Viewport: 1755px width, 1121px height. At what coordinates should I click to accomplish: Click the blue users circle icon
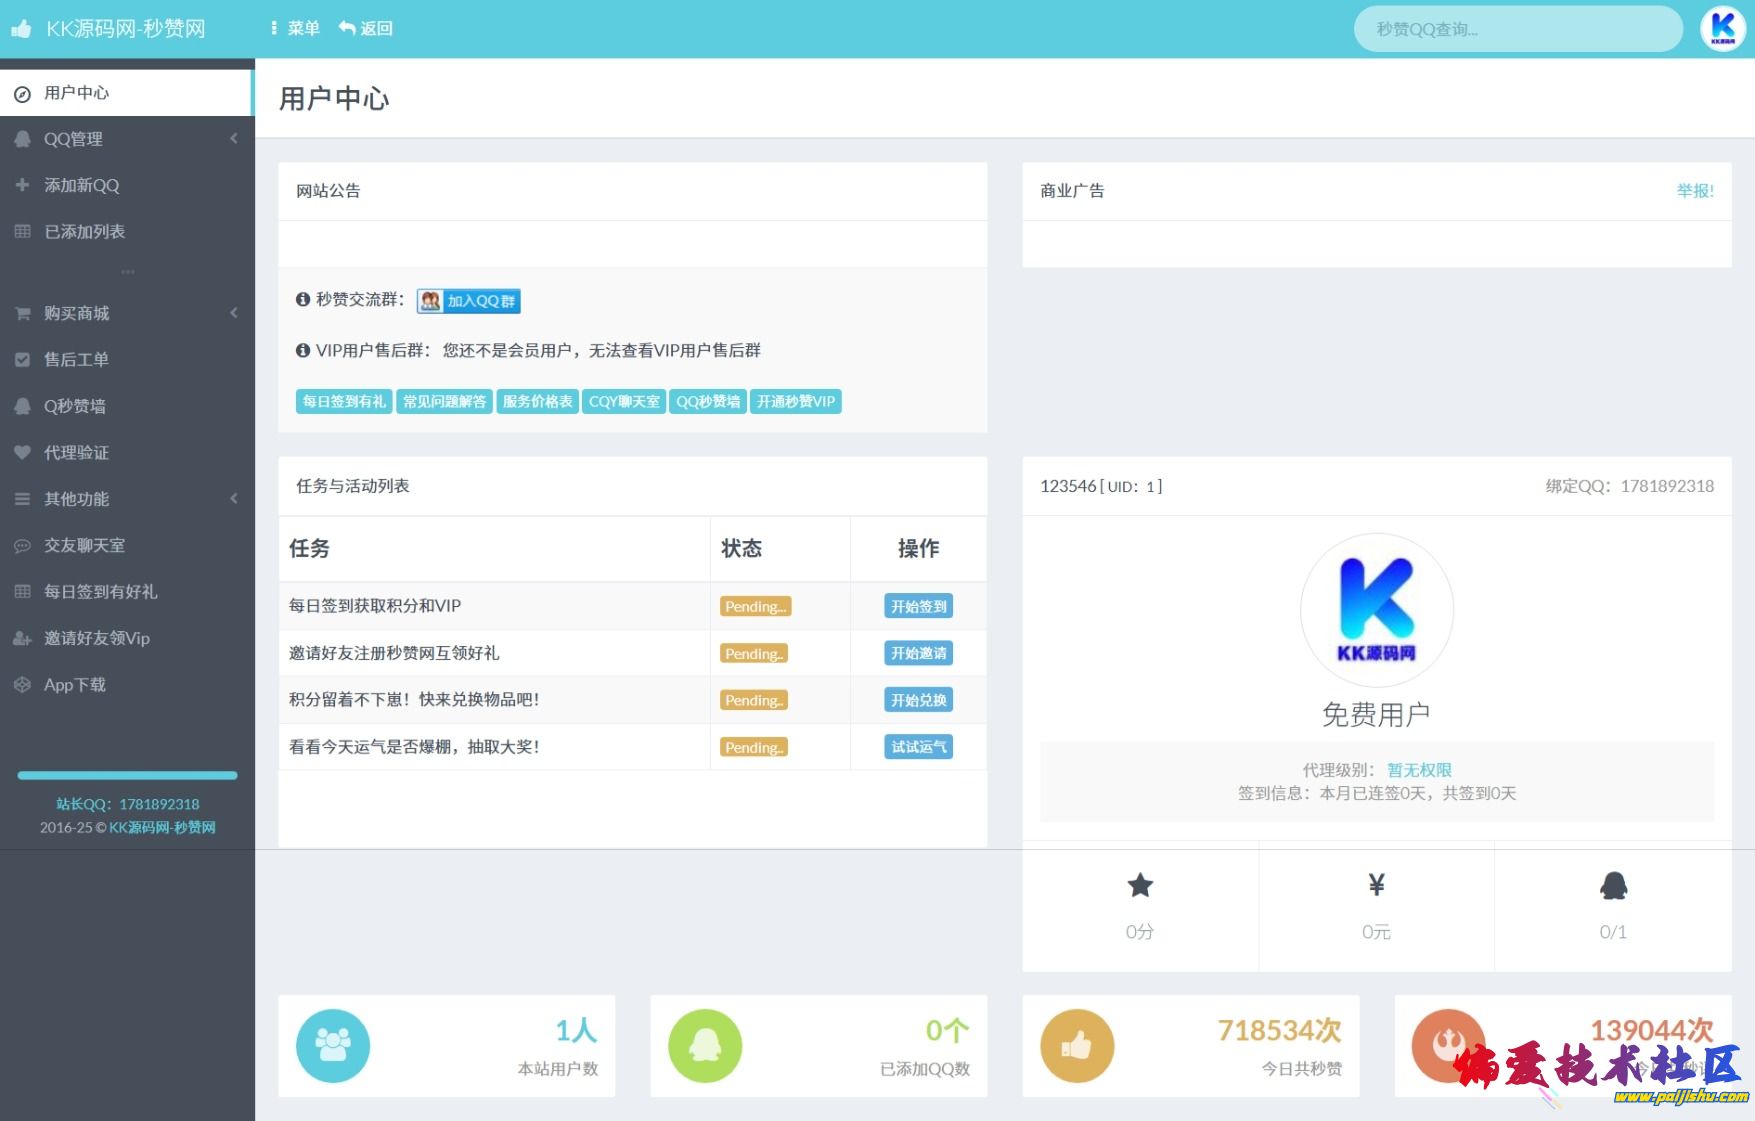pos(333,1046)
